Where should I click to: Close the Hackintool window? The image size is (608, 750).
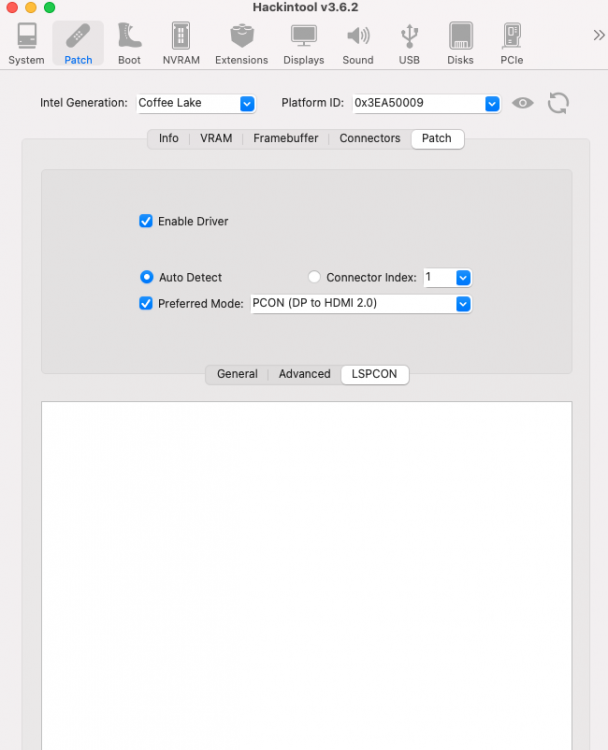pyautogui.click(x=12, y=7)
